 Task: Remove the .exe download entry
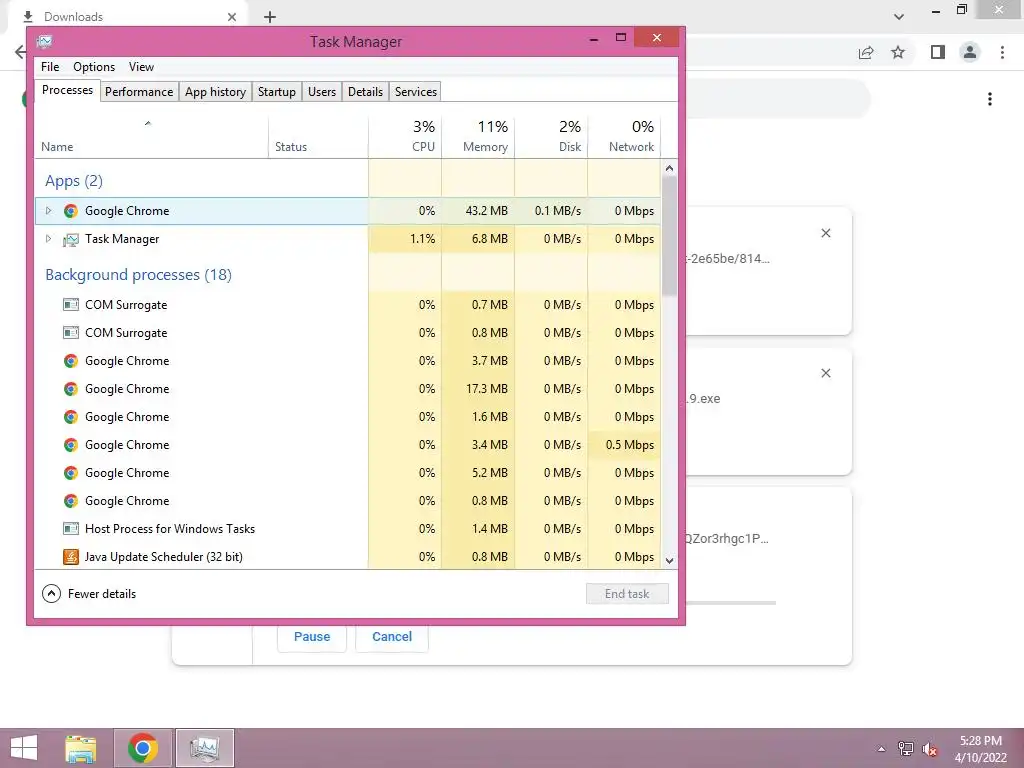click(x=826, y=373)
